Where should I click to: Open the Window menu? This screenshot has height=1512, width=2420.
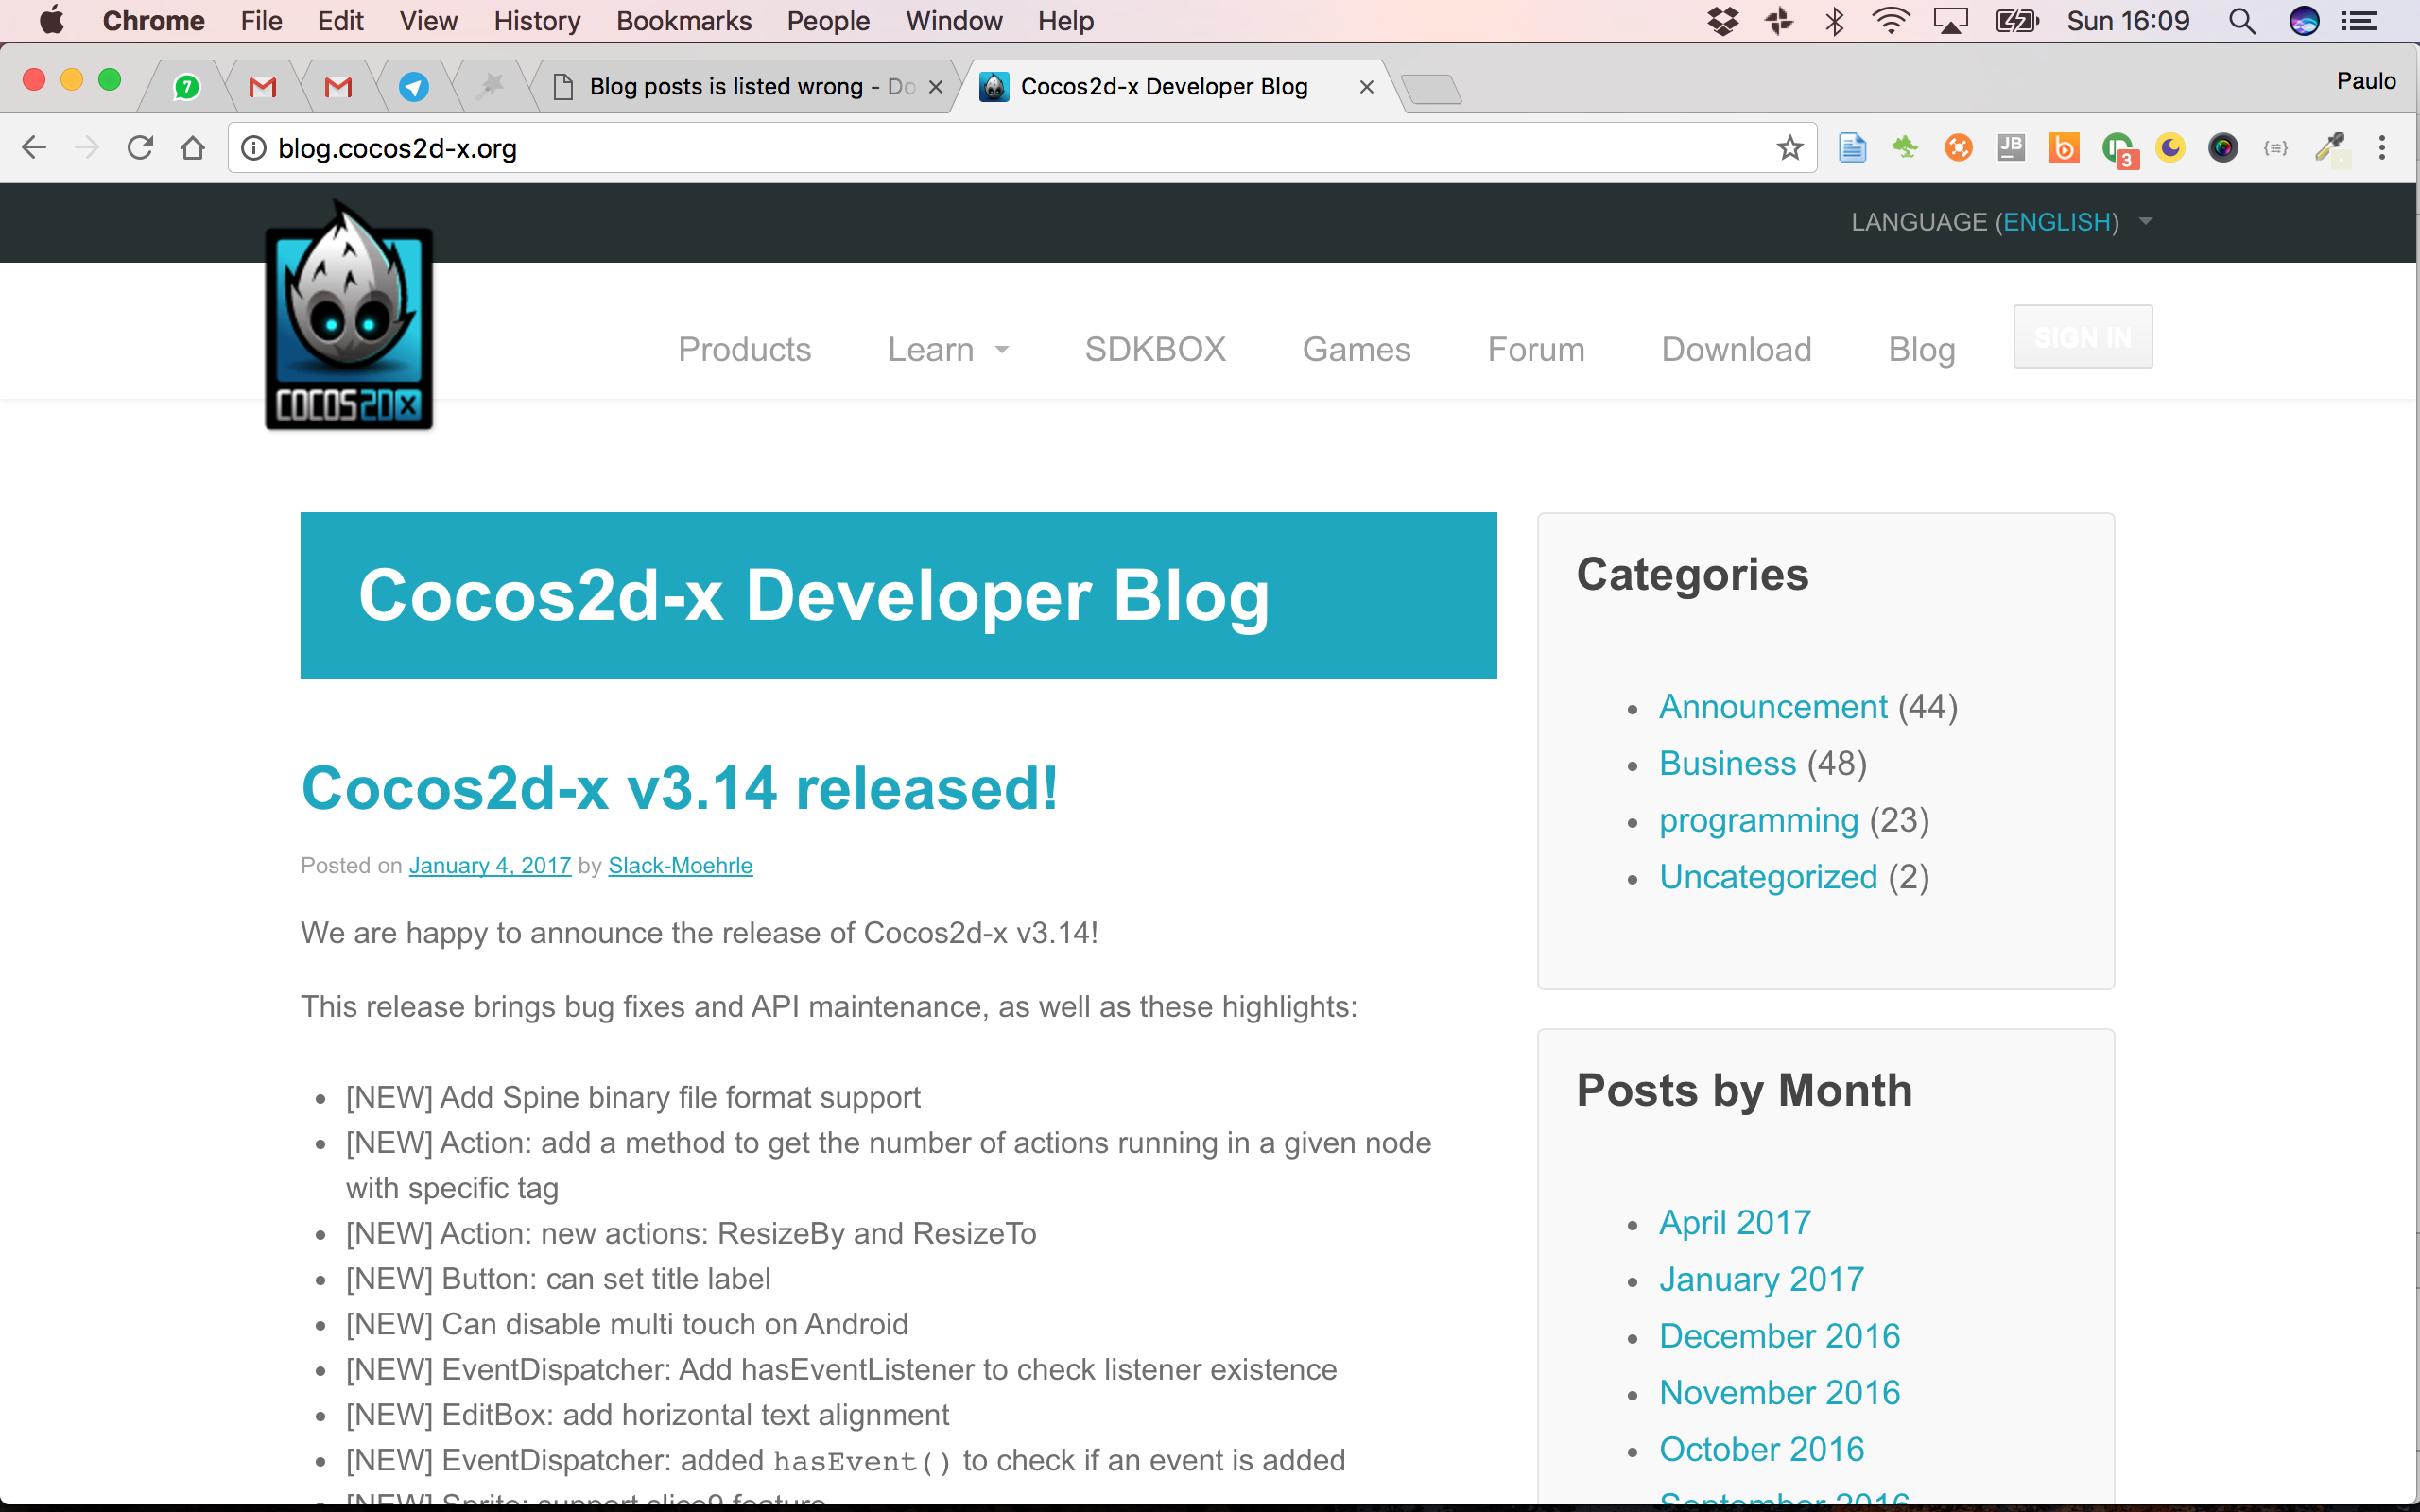click(954, 21)
